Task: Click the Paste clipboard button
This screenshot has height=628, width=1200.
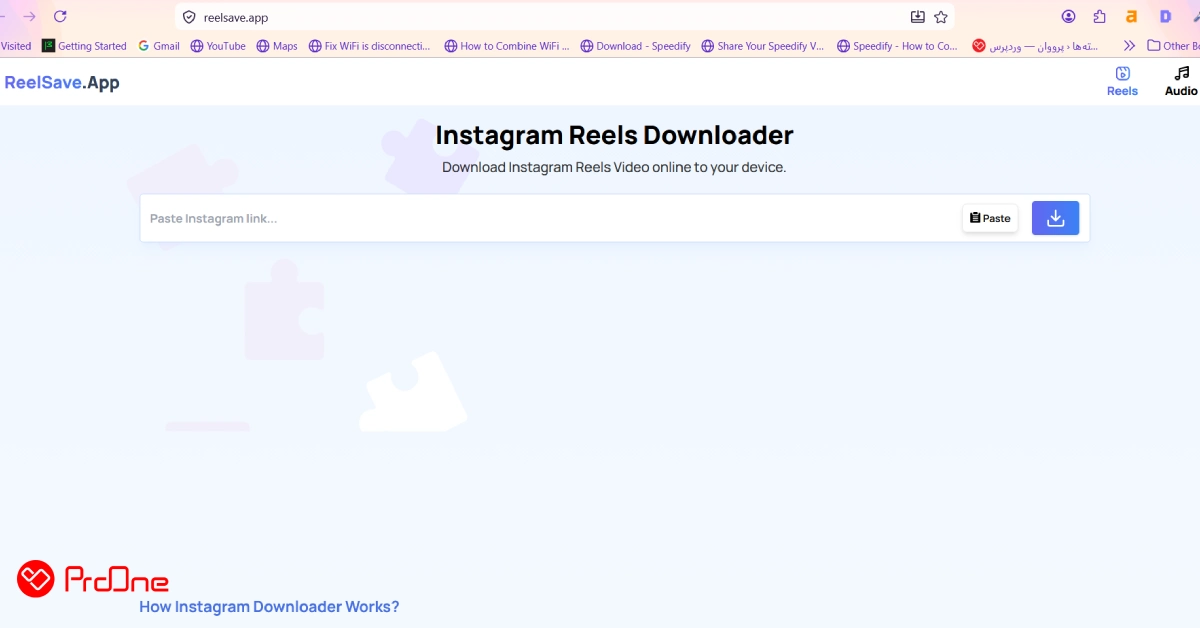Action: coord(990,218)
